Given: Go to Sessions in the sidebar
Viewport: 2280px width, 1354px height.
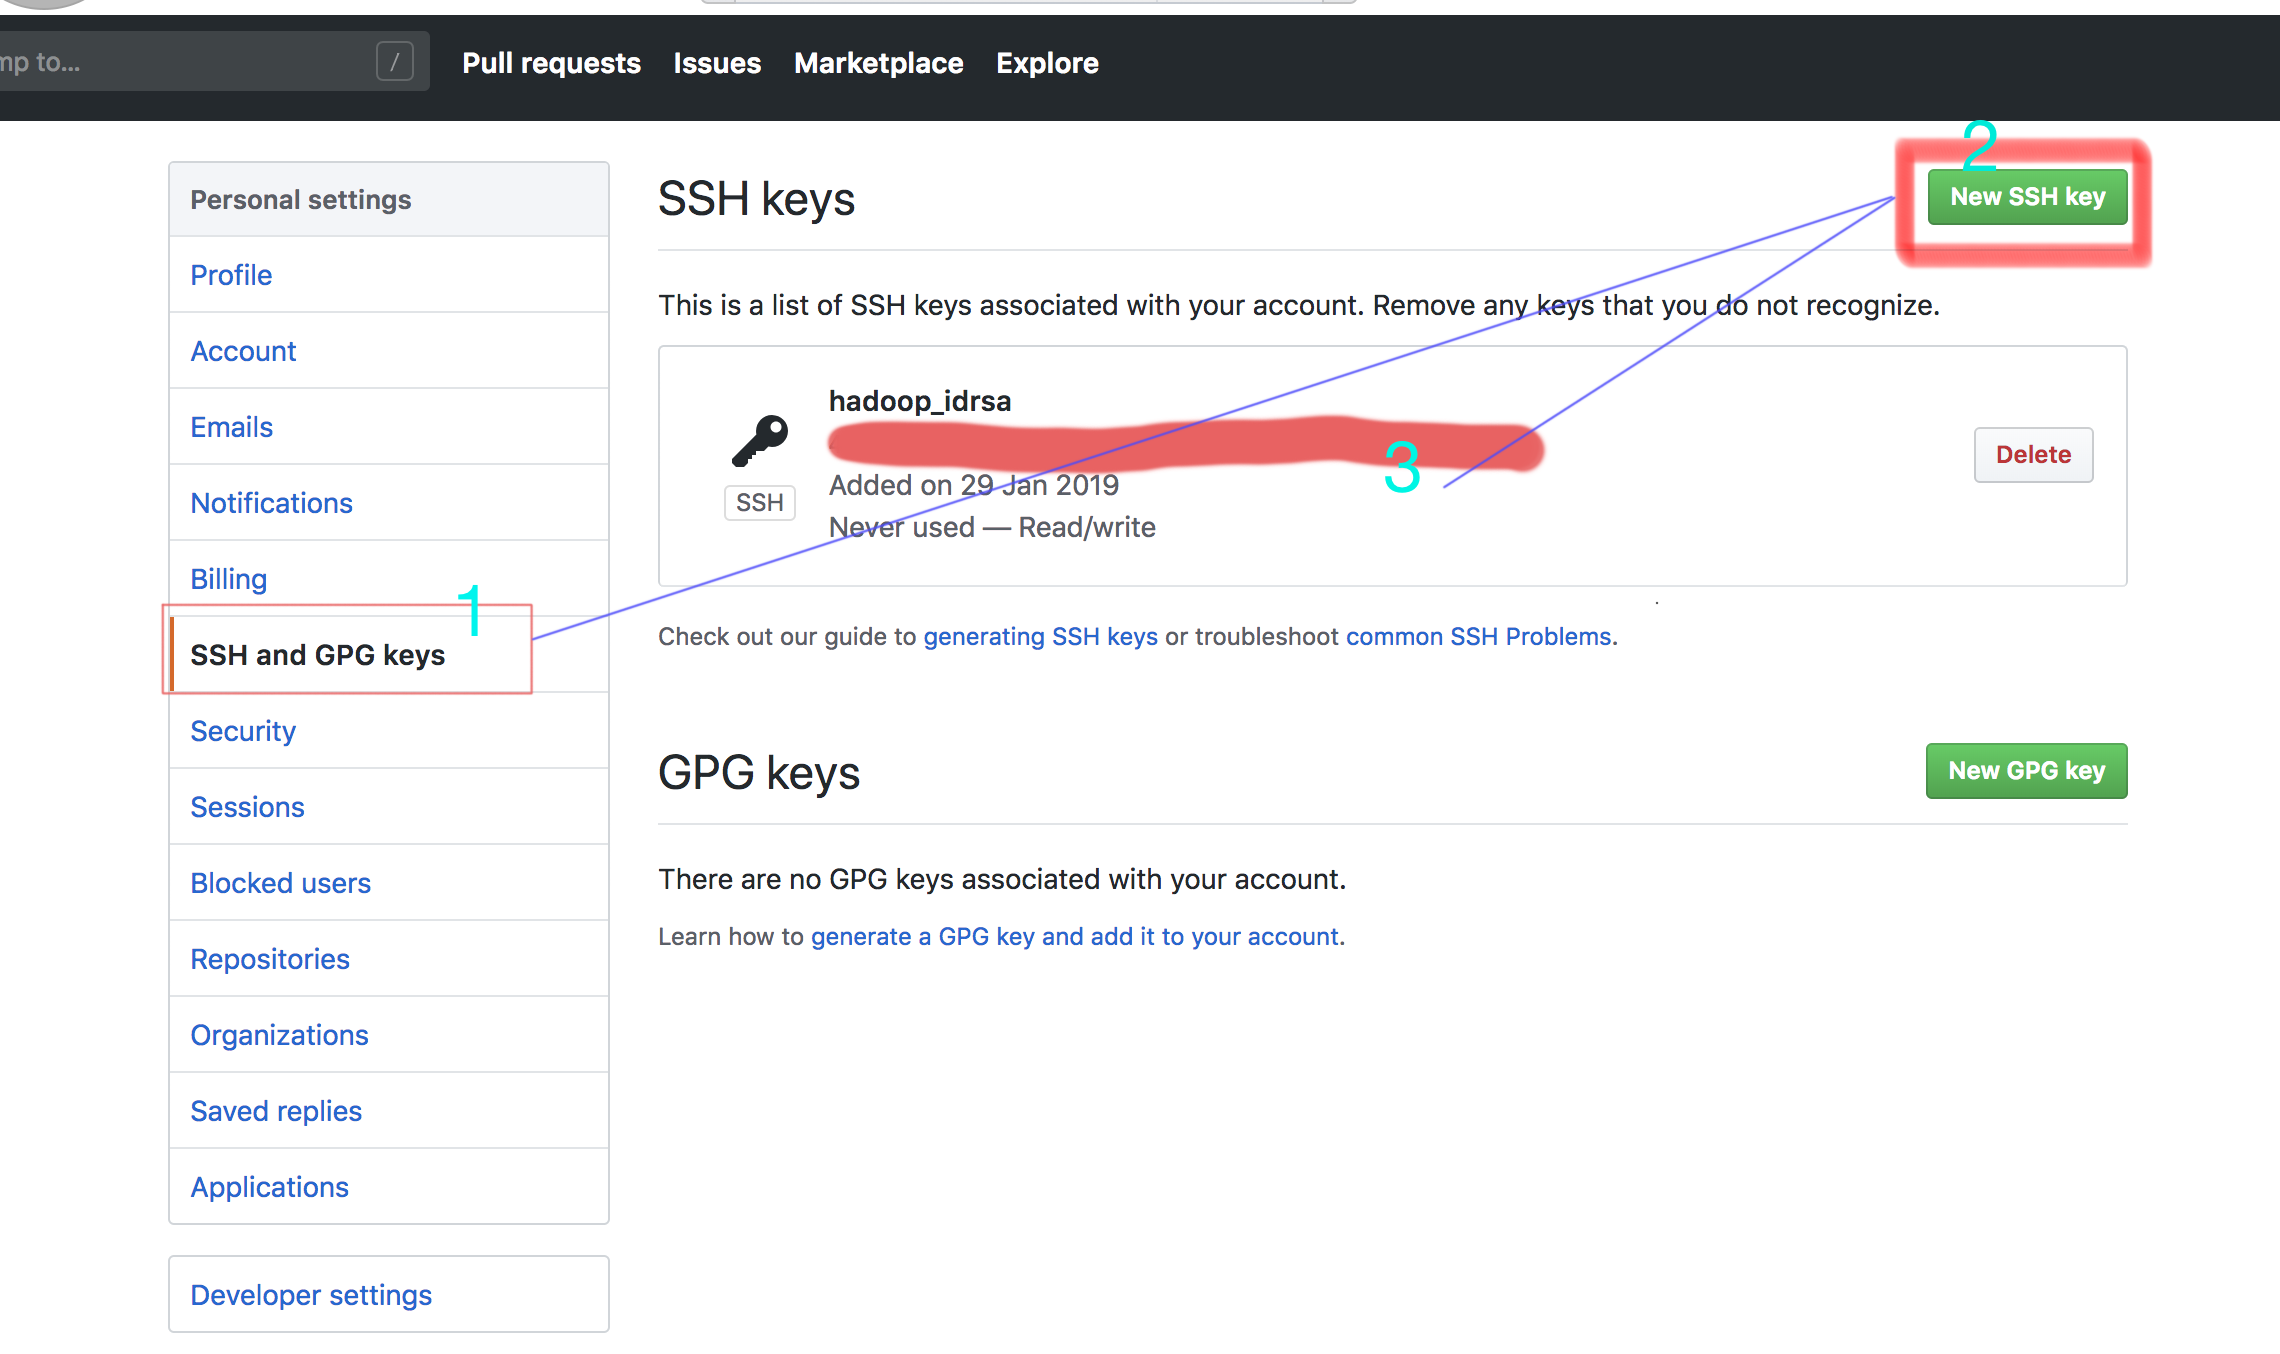Looking at the screenshot, I should pyautogui.click(x=389, y=807).
